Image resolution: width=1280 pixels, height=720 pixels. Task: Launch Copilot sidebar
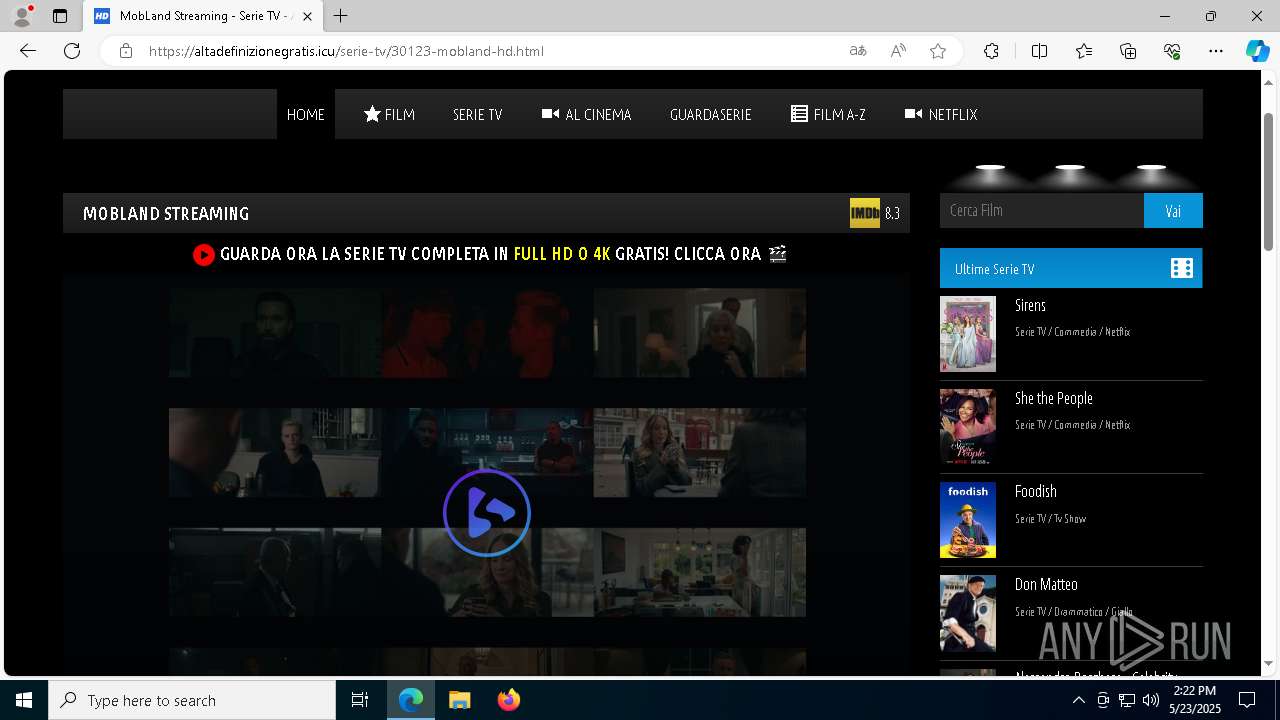coord(1257,51)
